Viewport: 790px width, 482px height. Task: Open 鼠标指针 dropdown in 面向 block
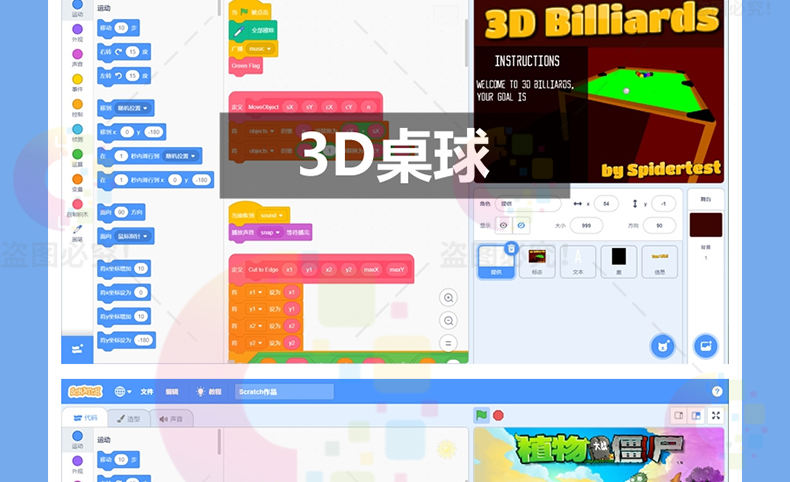(x=133, y=236)
